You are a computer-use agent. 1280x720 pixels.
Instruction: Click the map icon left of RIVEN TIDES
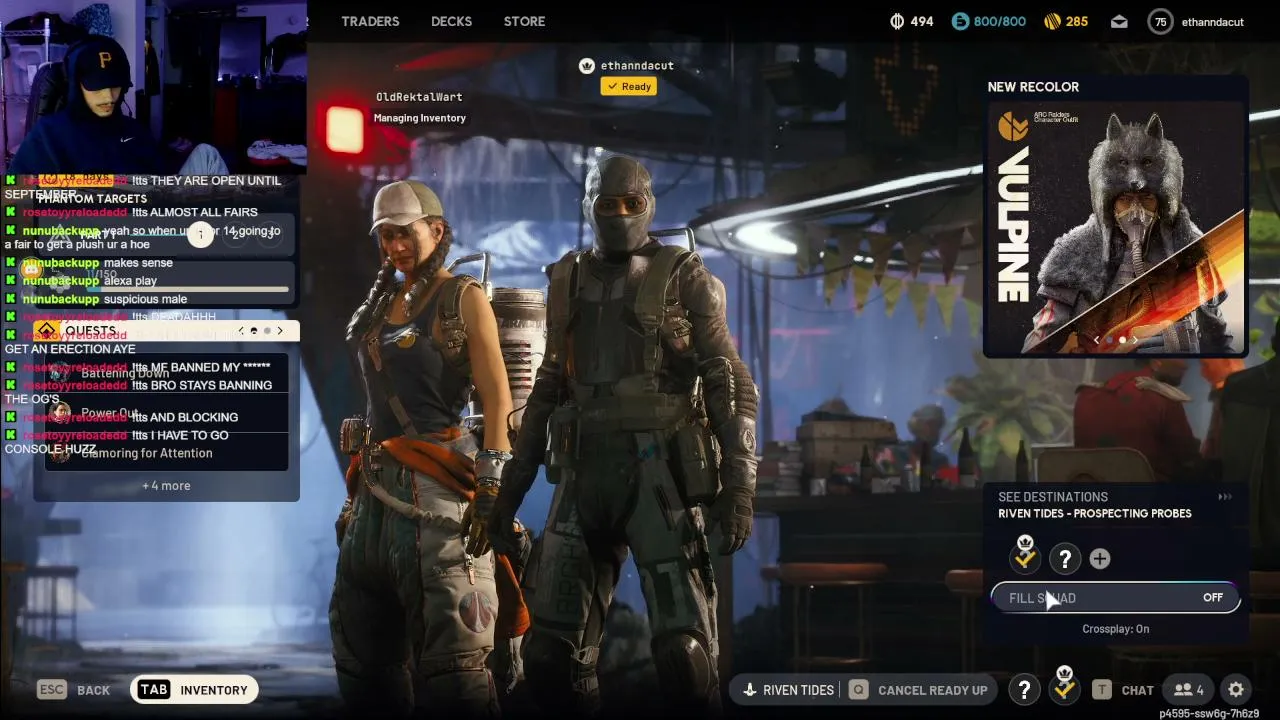(750, 690)
